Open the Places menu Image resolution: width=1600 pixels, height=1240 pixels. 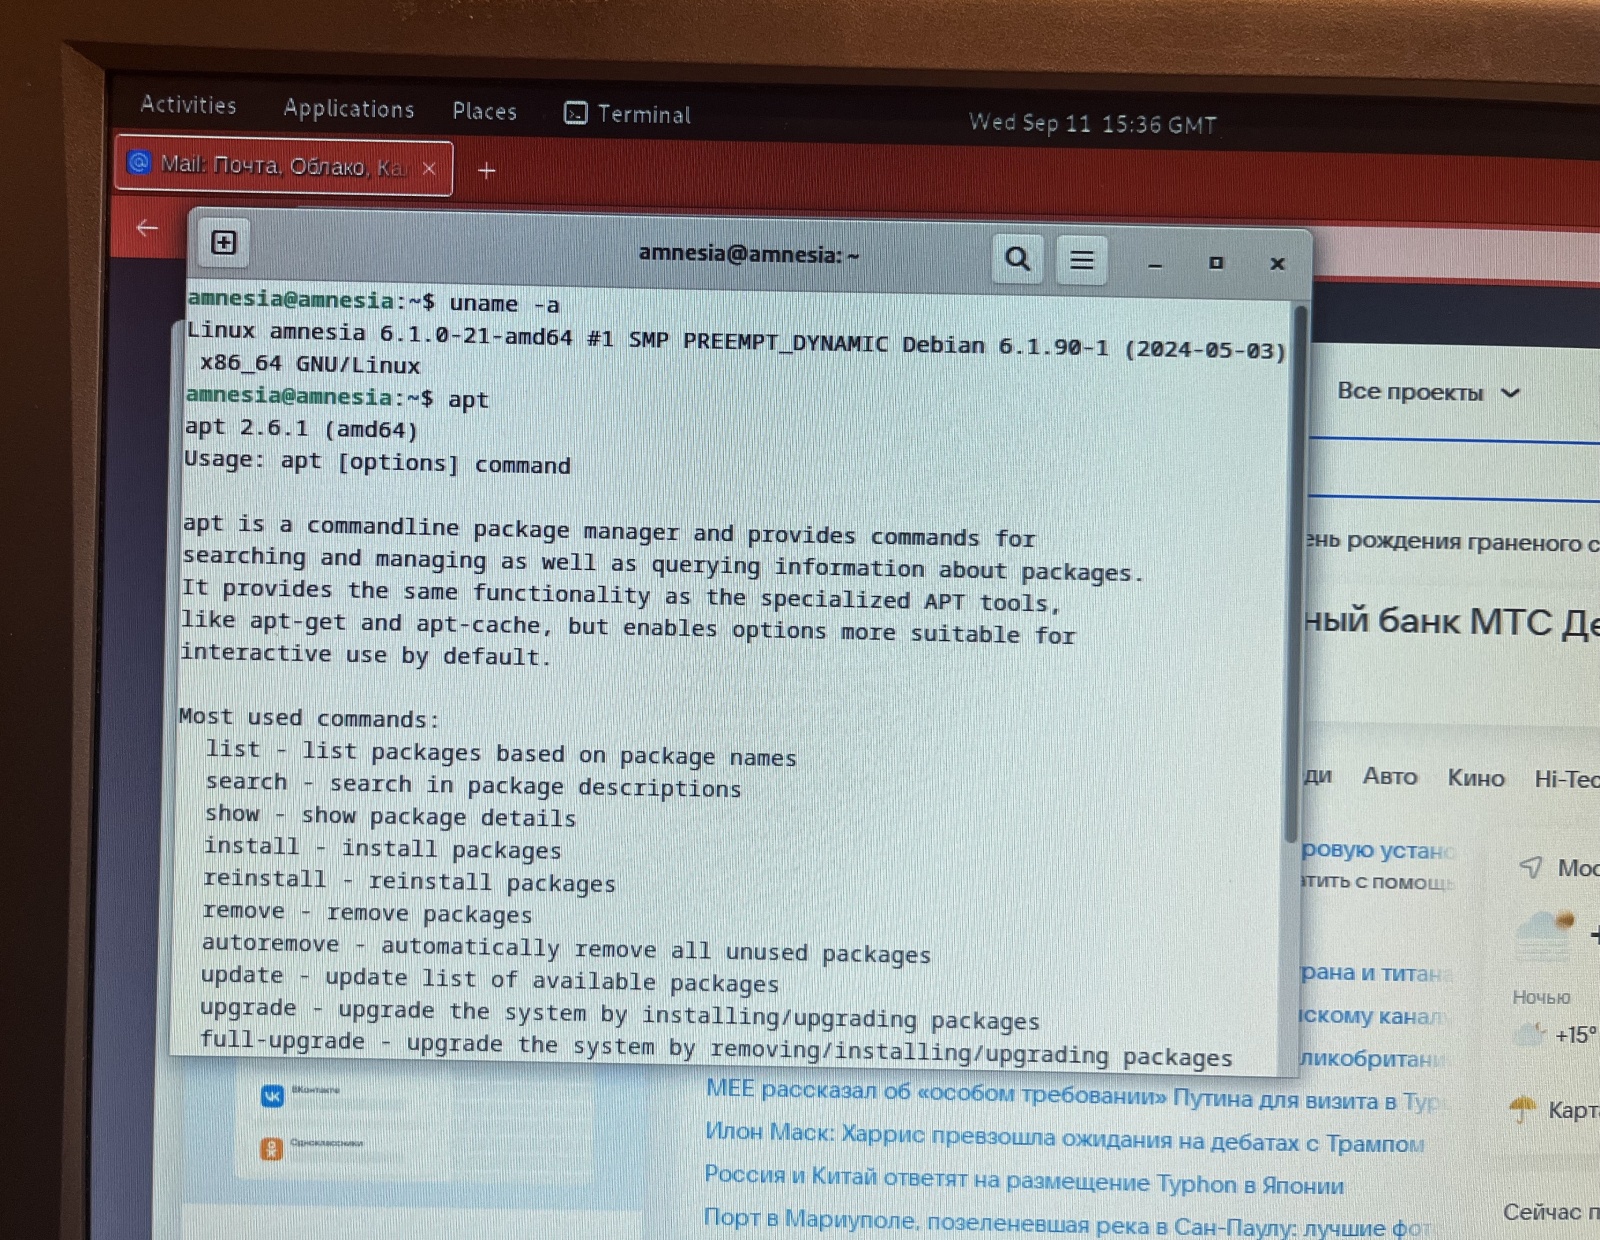click(484, 111)
